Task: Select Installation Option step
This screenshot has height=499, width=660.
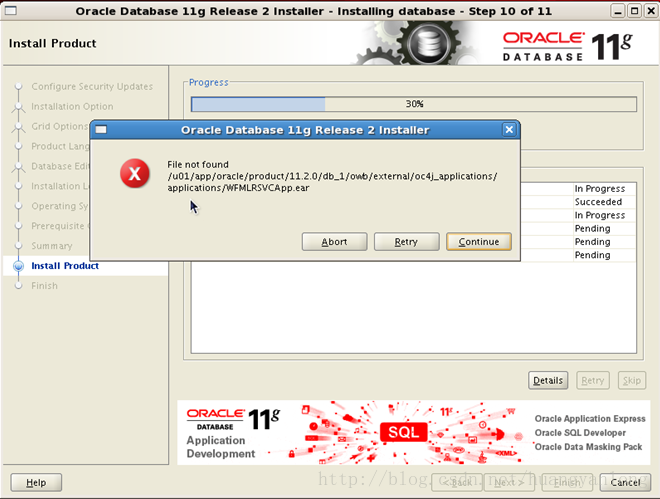Action: click(x=72, y=106)
